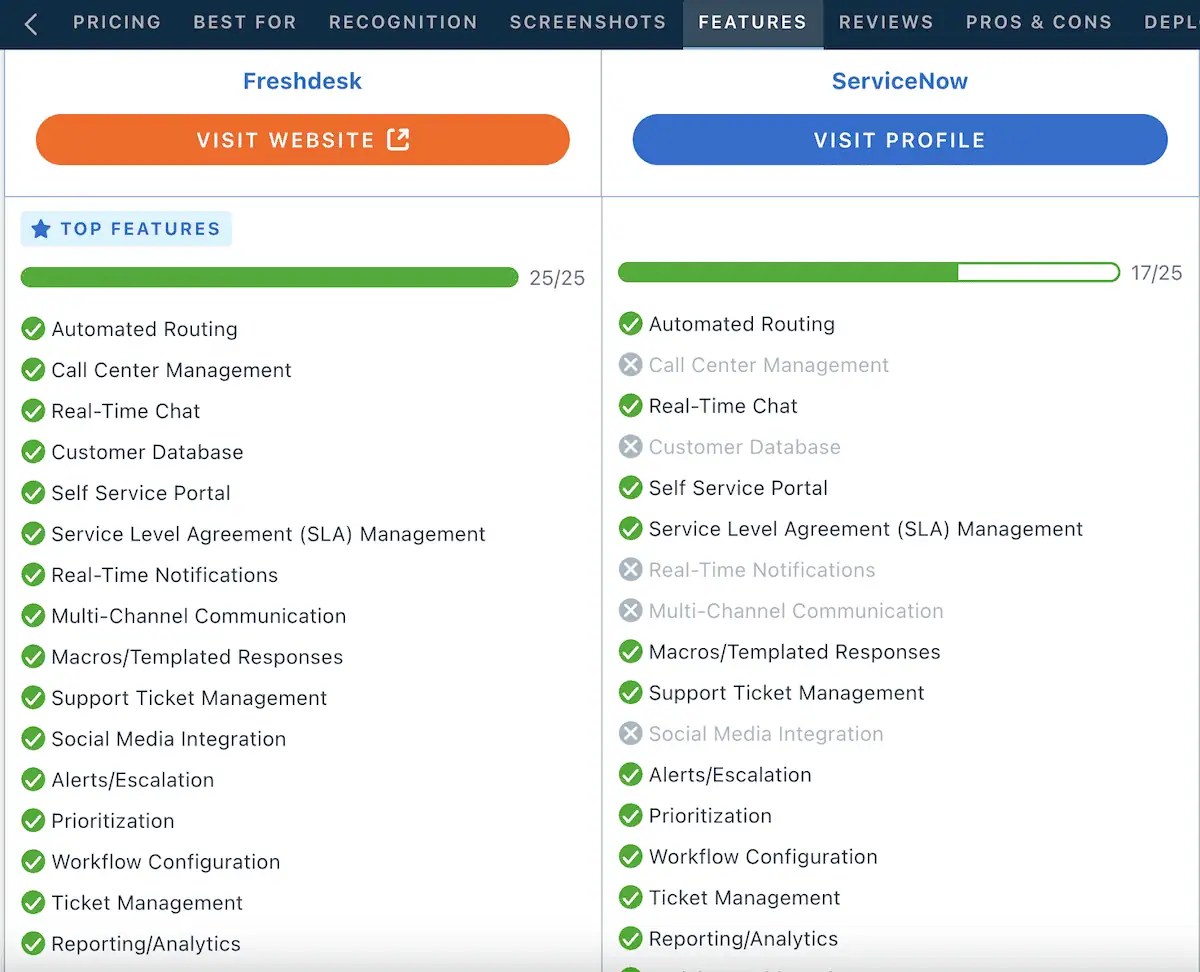The height and width of the screenshot is (972, 1200).
Task: Switch to the REVIEWS tab
Action: [885, 22]
